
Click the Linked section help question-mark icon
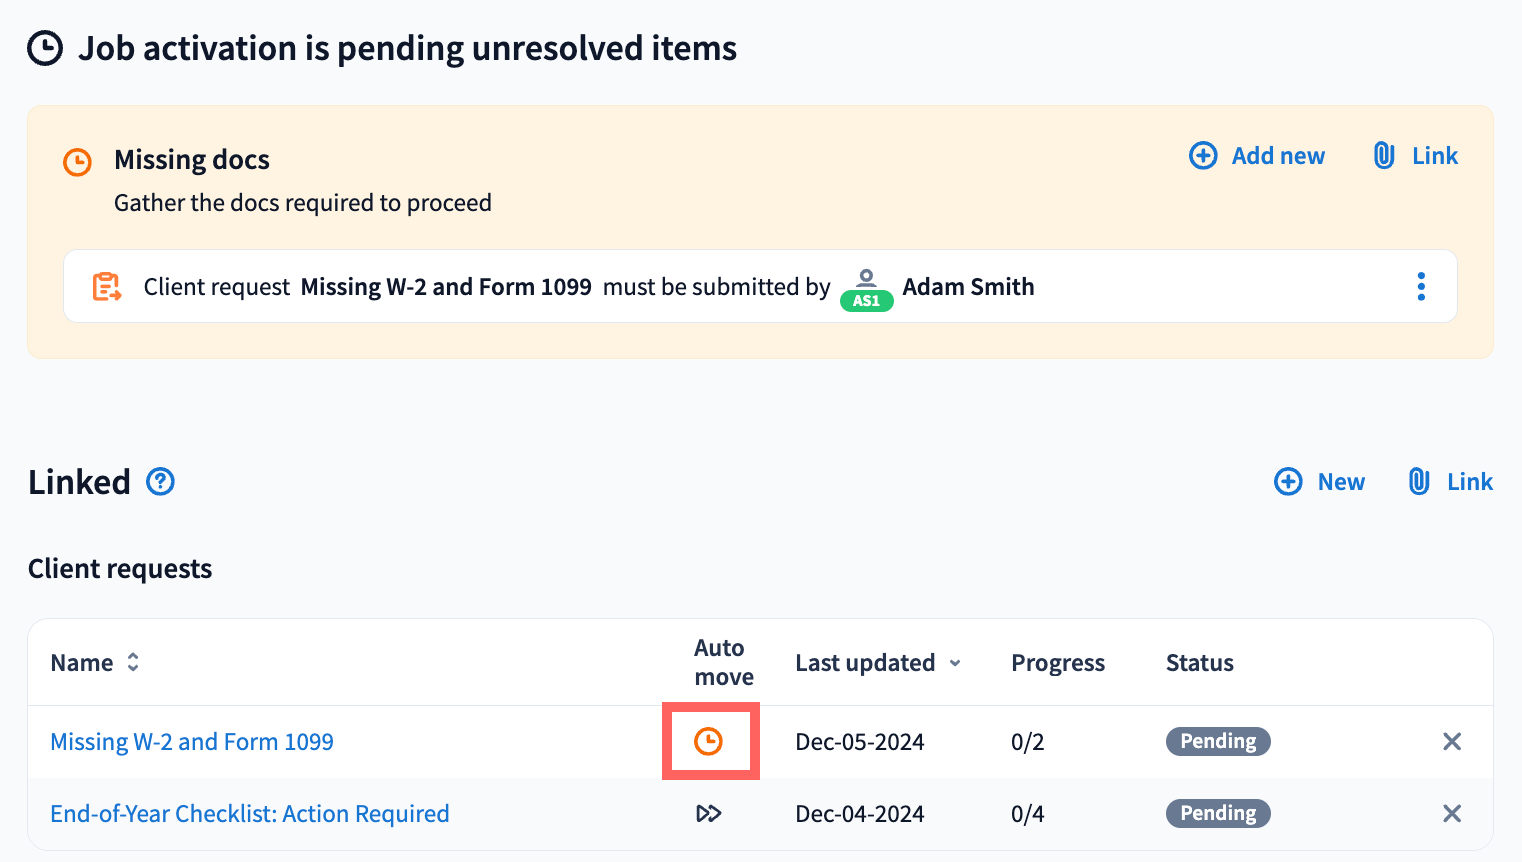click(x=160, y=482)
